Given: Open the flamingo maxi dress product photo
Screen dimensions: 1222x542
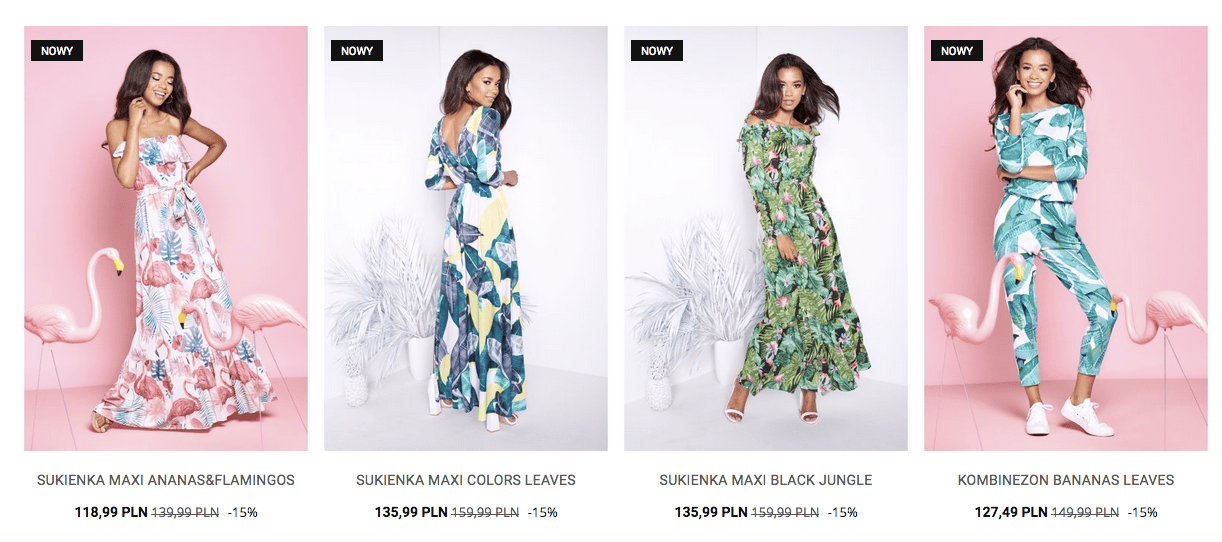Looking at the screenshot, I should coord(166,238).
